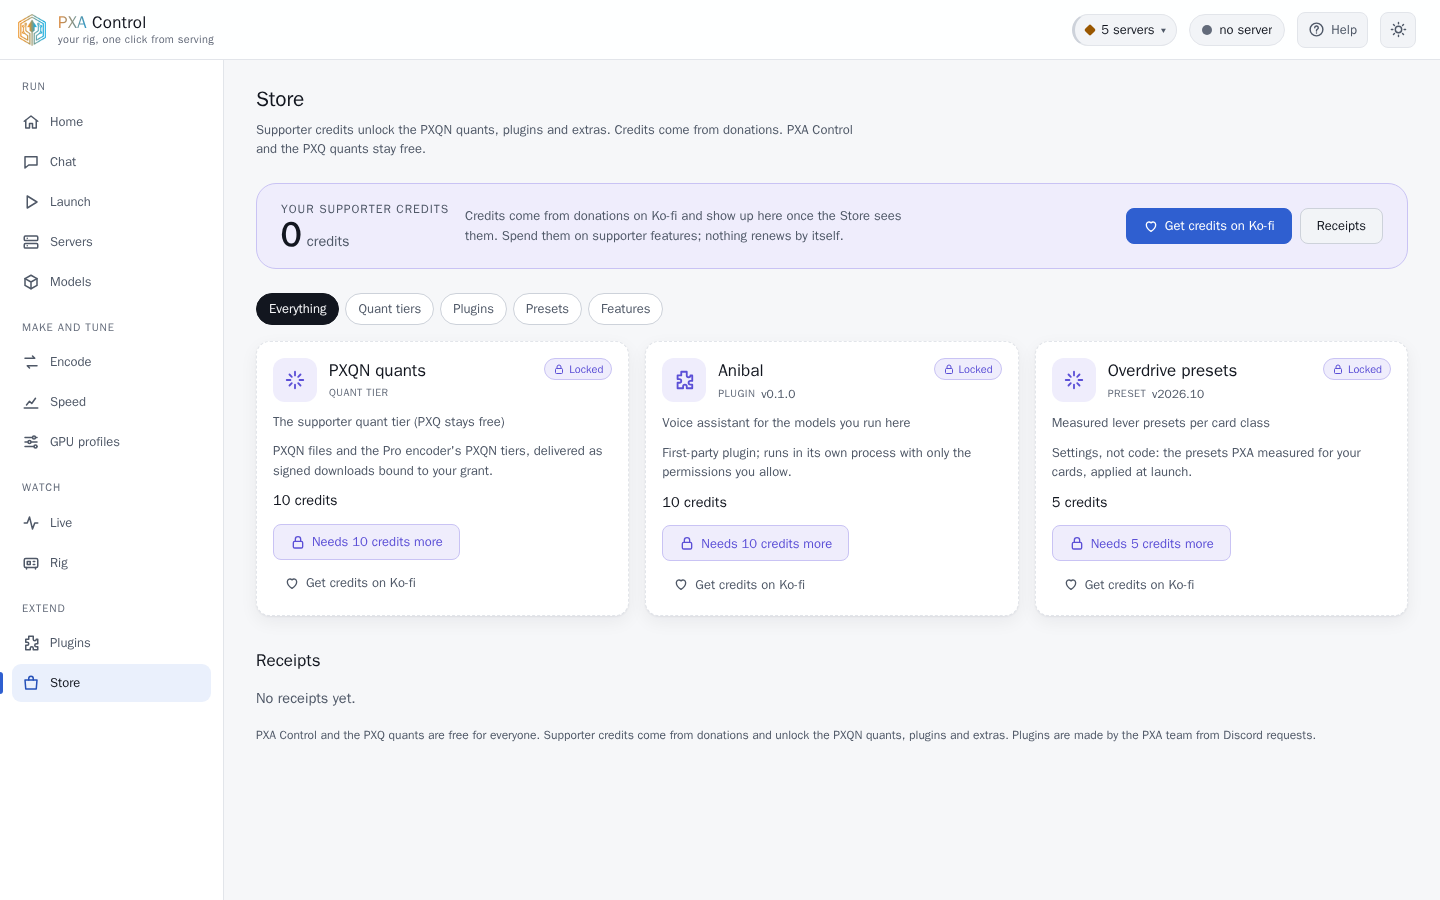1440x900 pixels.
Task: Click the PXQN quants card icon
Action: (x=295, y=380)
